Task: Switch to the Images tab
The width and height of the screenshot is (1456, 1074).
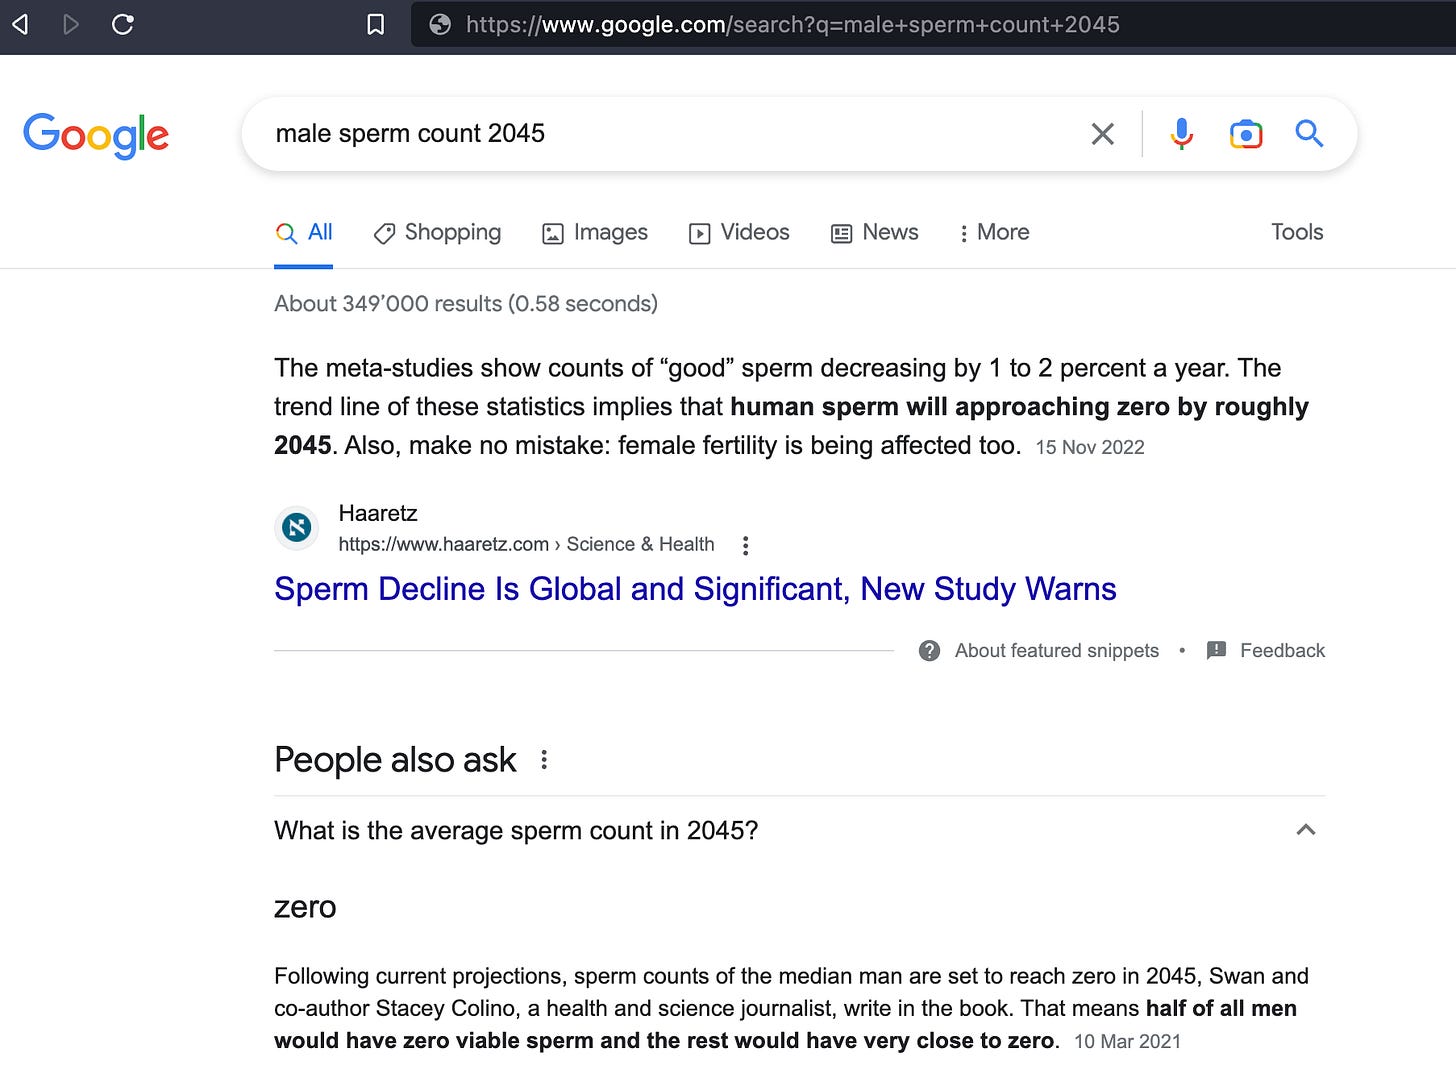Action: tap(595, 232)
